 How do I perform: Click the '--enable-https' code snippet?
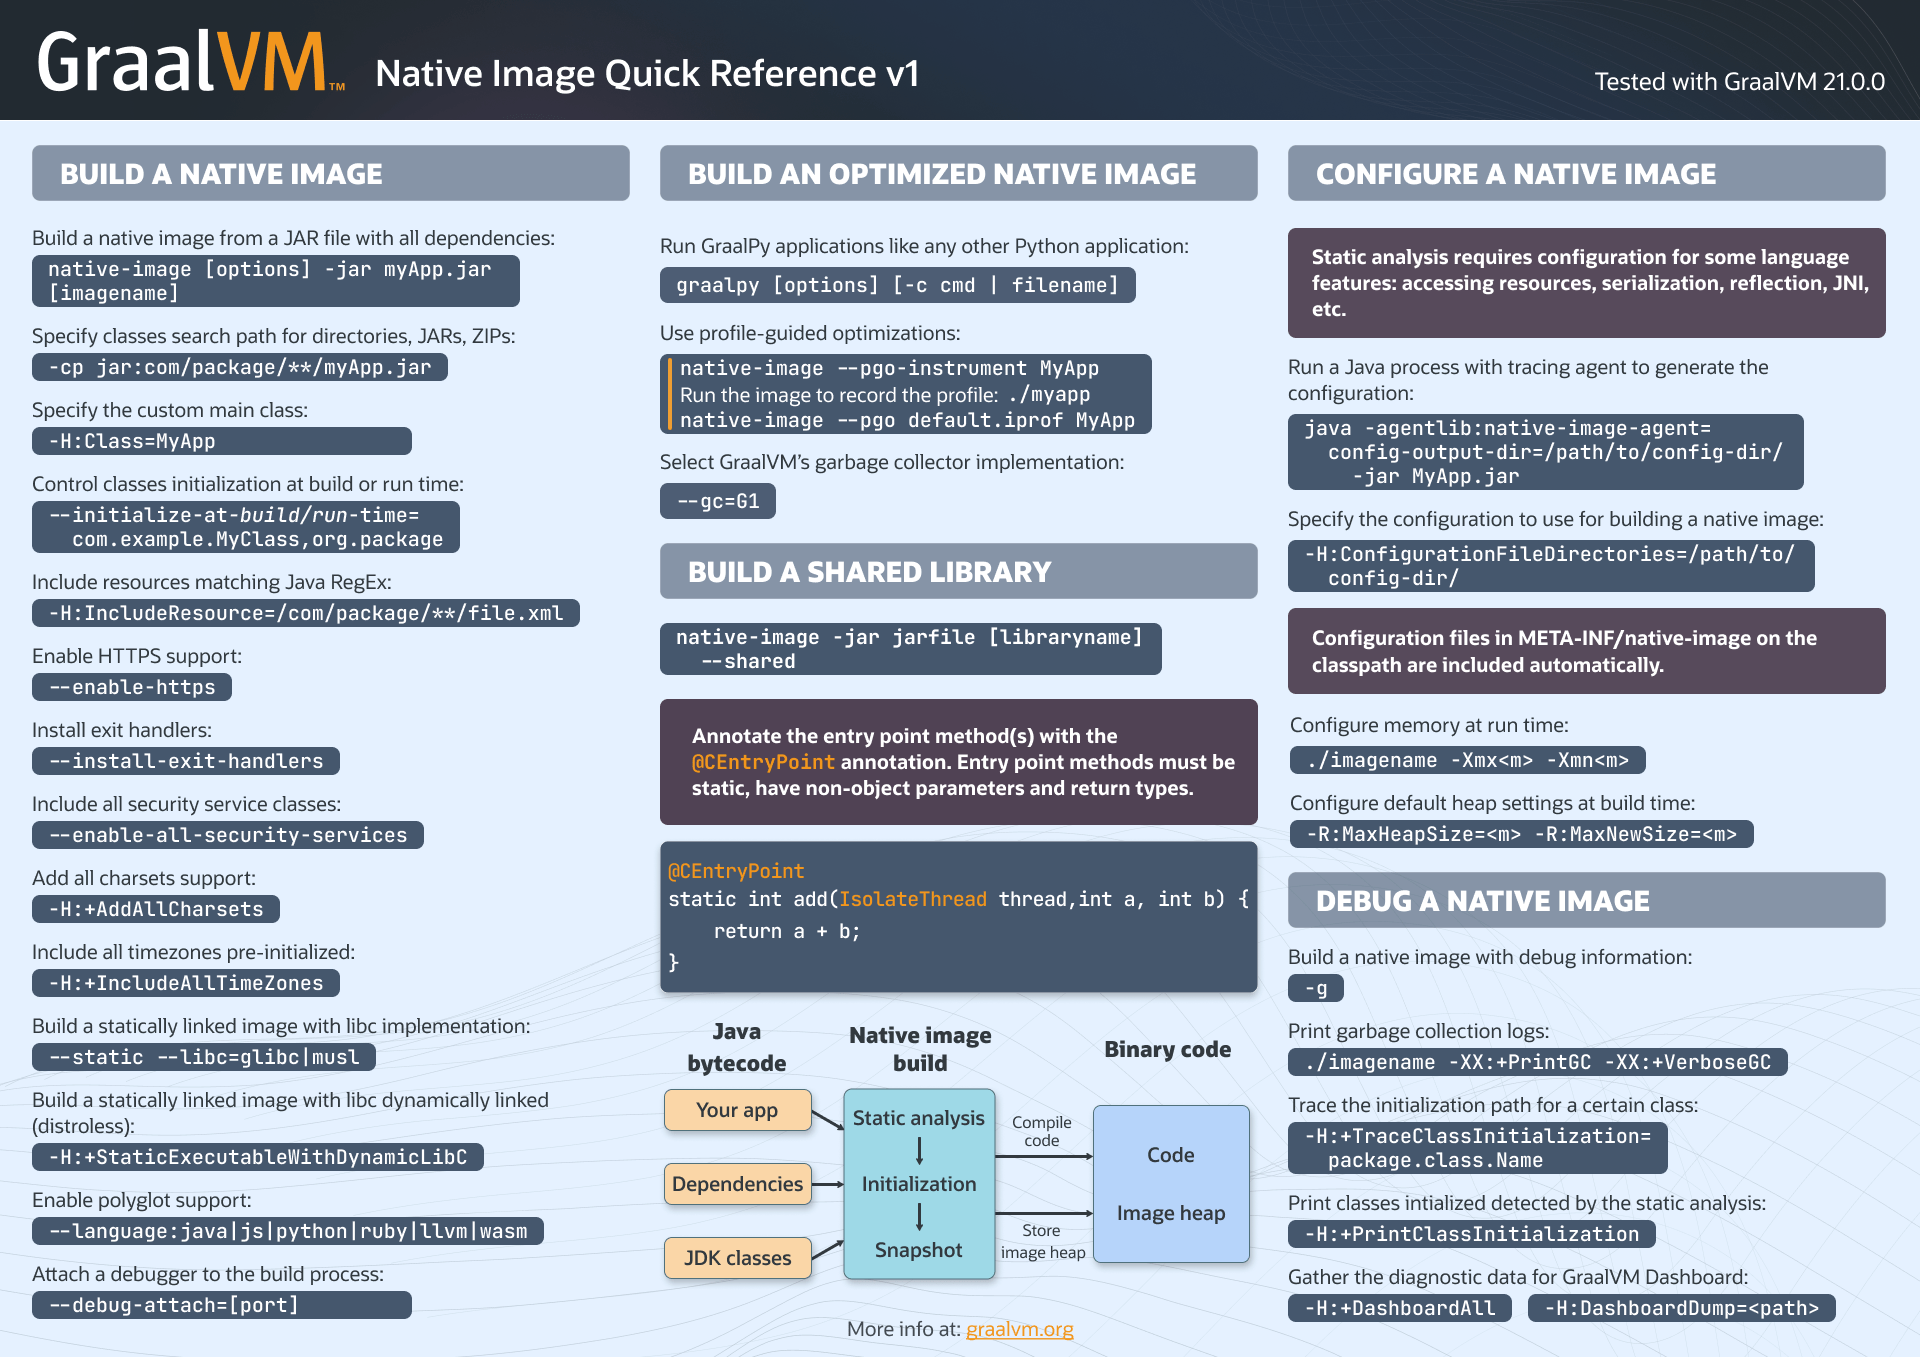tap(132, 687)
